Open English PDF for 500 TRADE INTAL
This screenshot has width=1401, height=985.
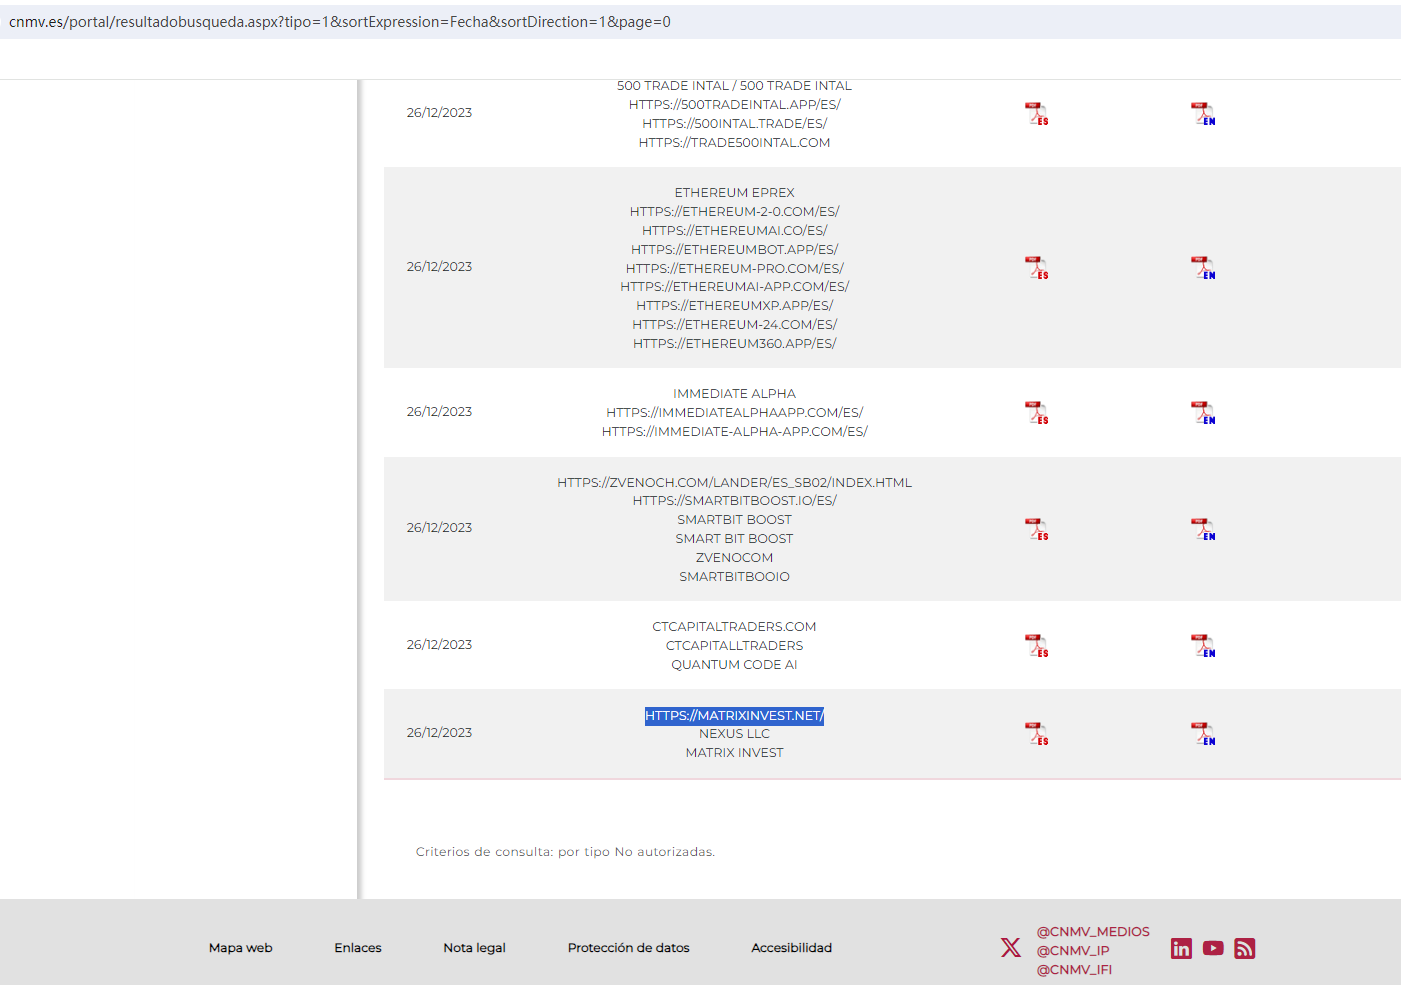click(x=1203, y=114)
